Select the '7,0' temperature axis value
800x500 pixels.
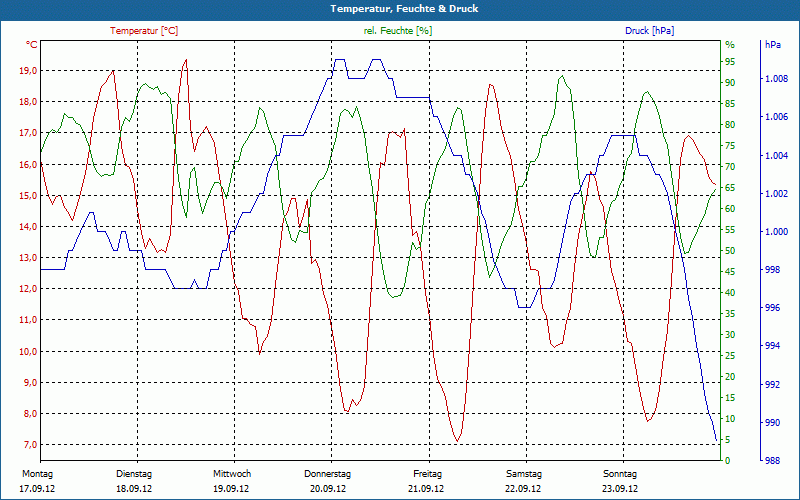pyautogui.click(x=30, y=445)
